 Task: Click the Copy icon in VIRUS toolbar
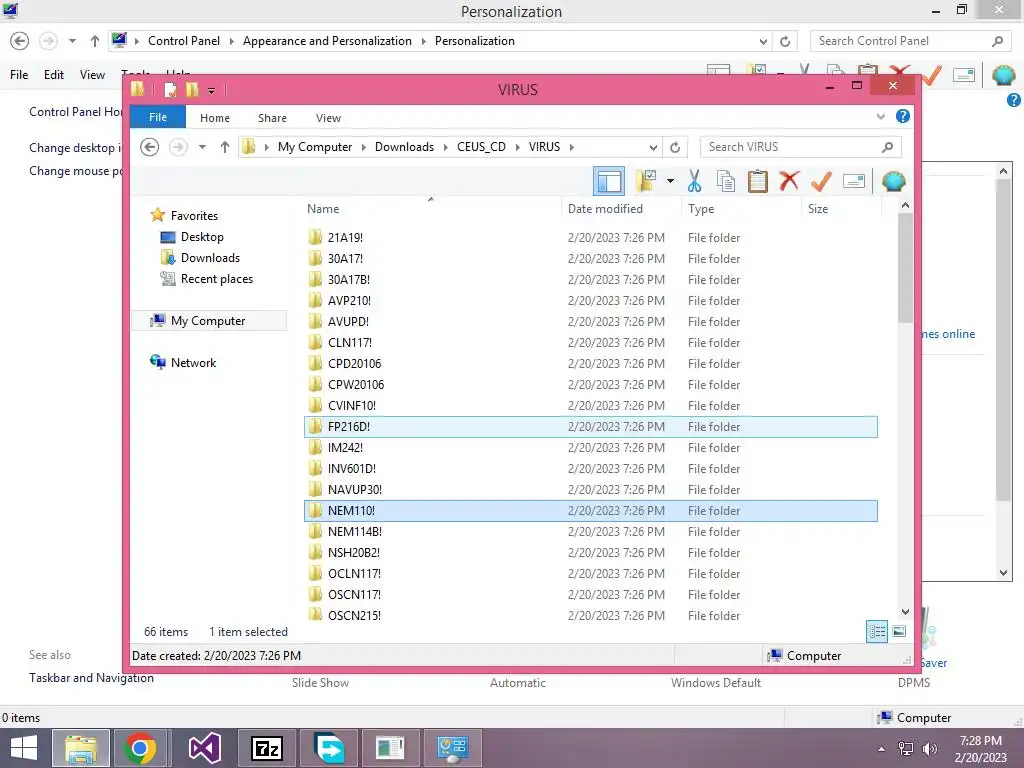coord(726,181)
